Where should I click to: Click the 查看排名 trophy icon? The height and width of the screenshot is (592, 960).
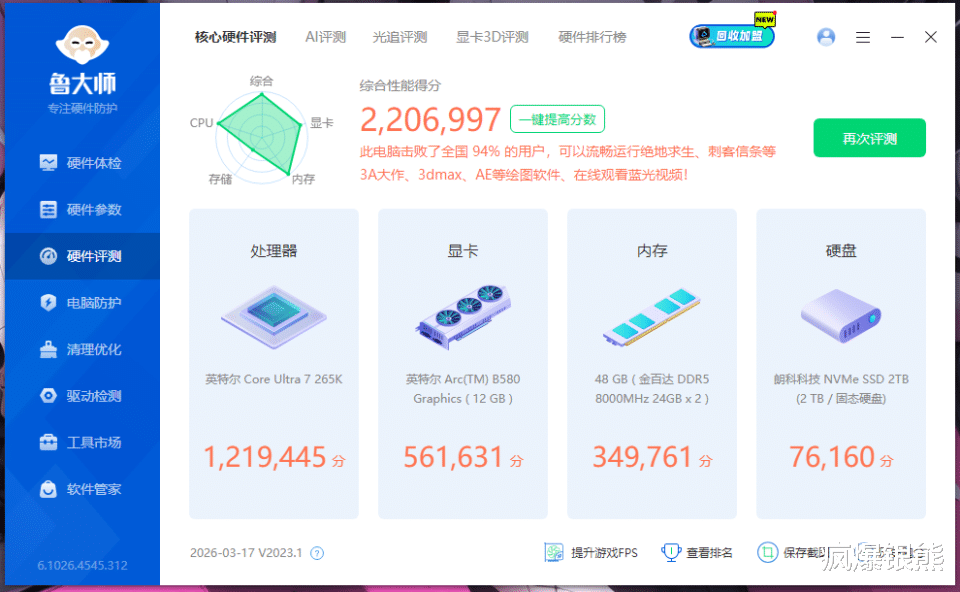(x=671, y=552)
